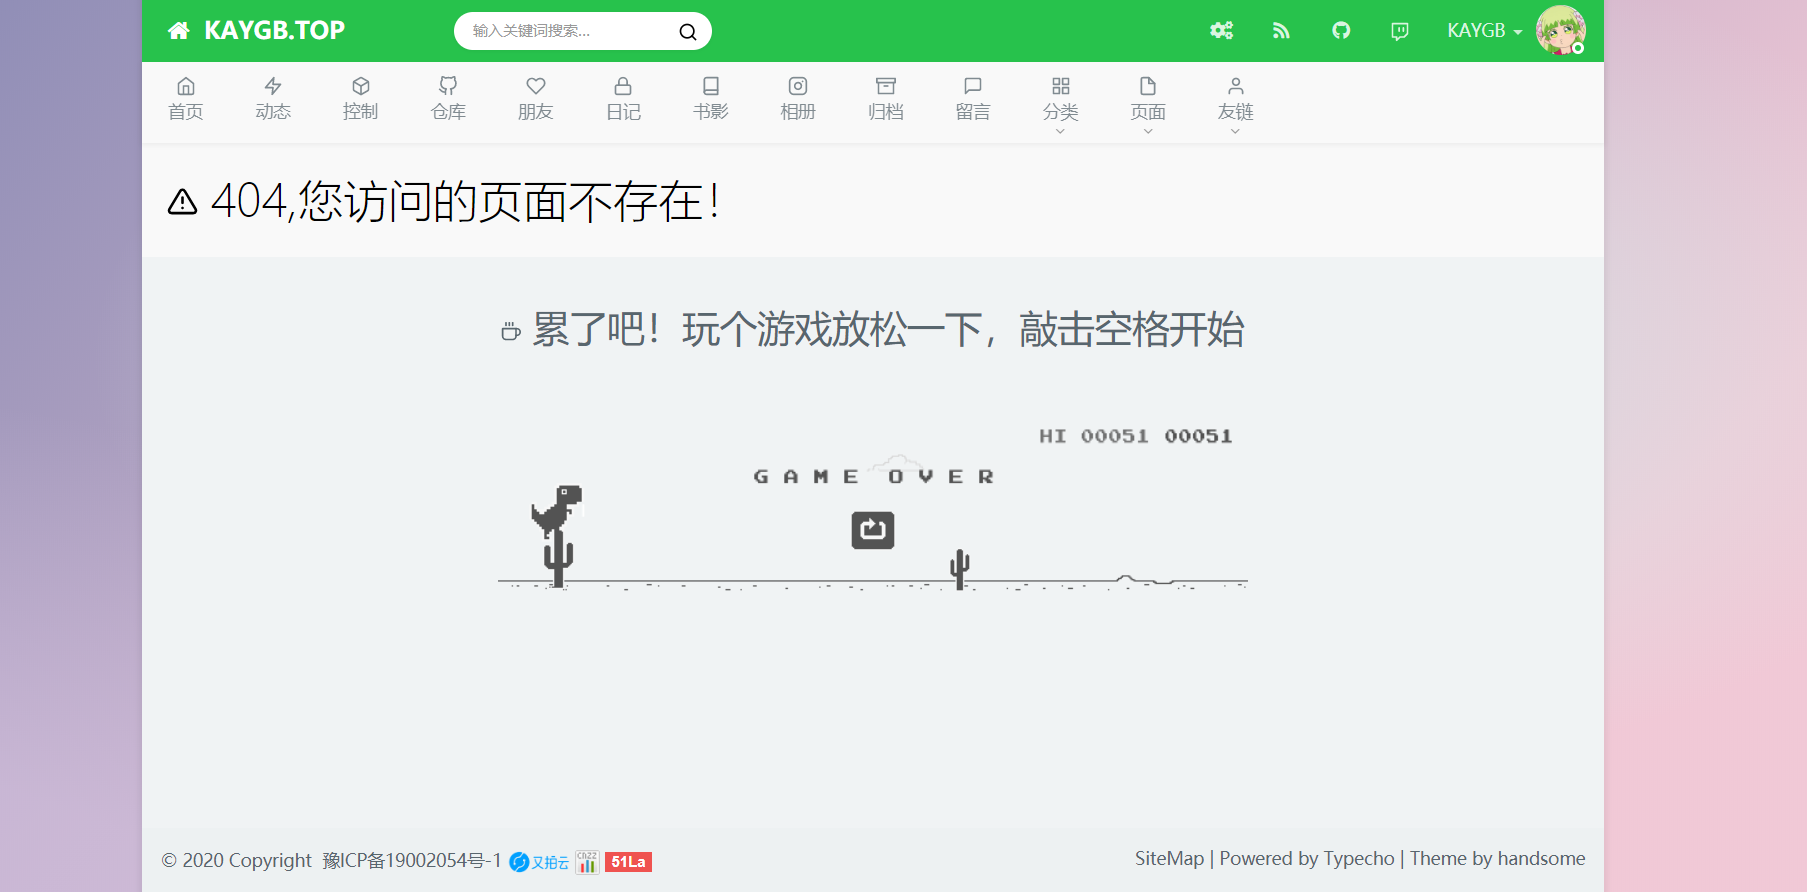Click the 豫ICP备19002054号-1 link
The width and height of the screenshot is (1807, 892).
pyautogui.click(x=412, y=861)
